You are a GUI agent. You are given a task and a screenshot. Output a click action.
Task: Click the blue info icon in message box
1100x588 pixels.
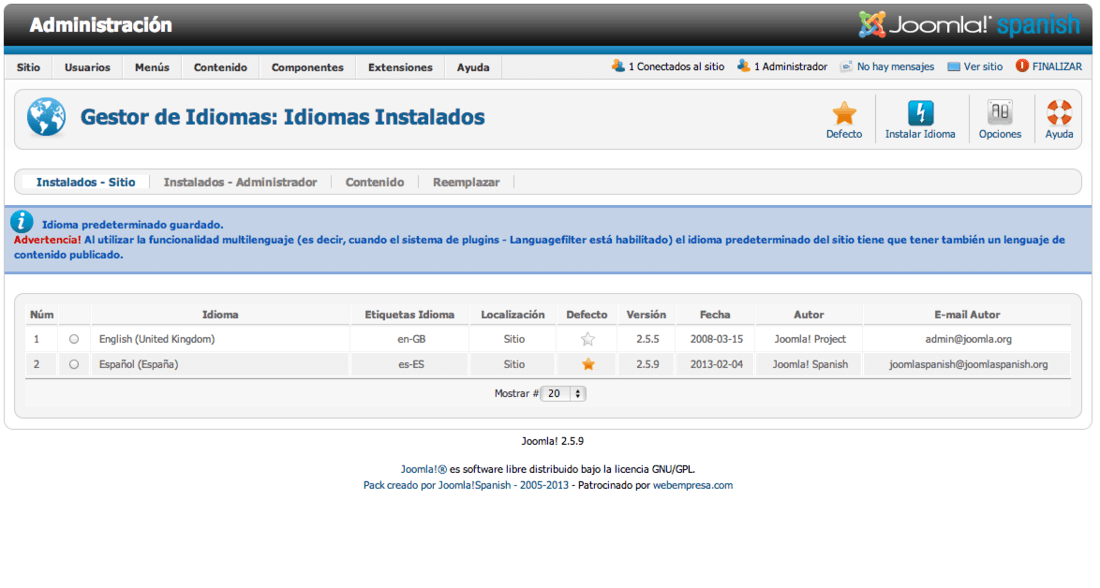click(21, 222)
